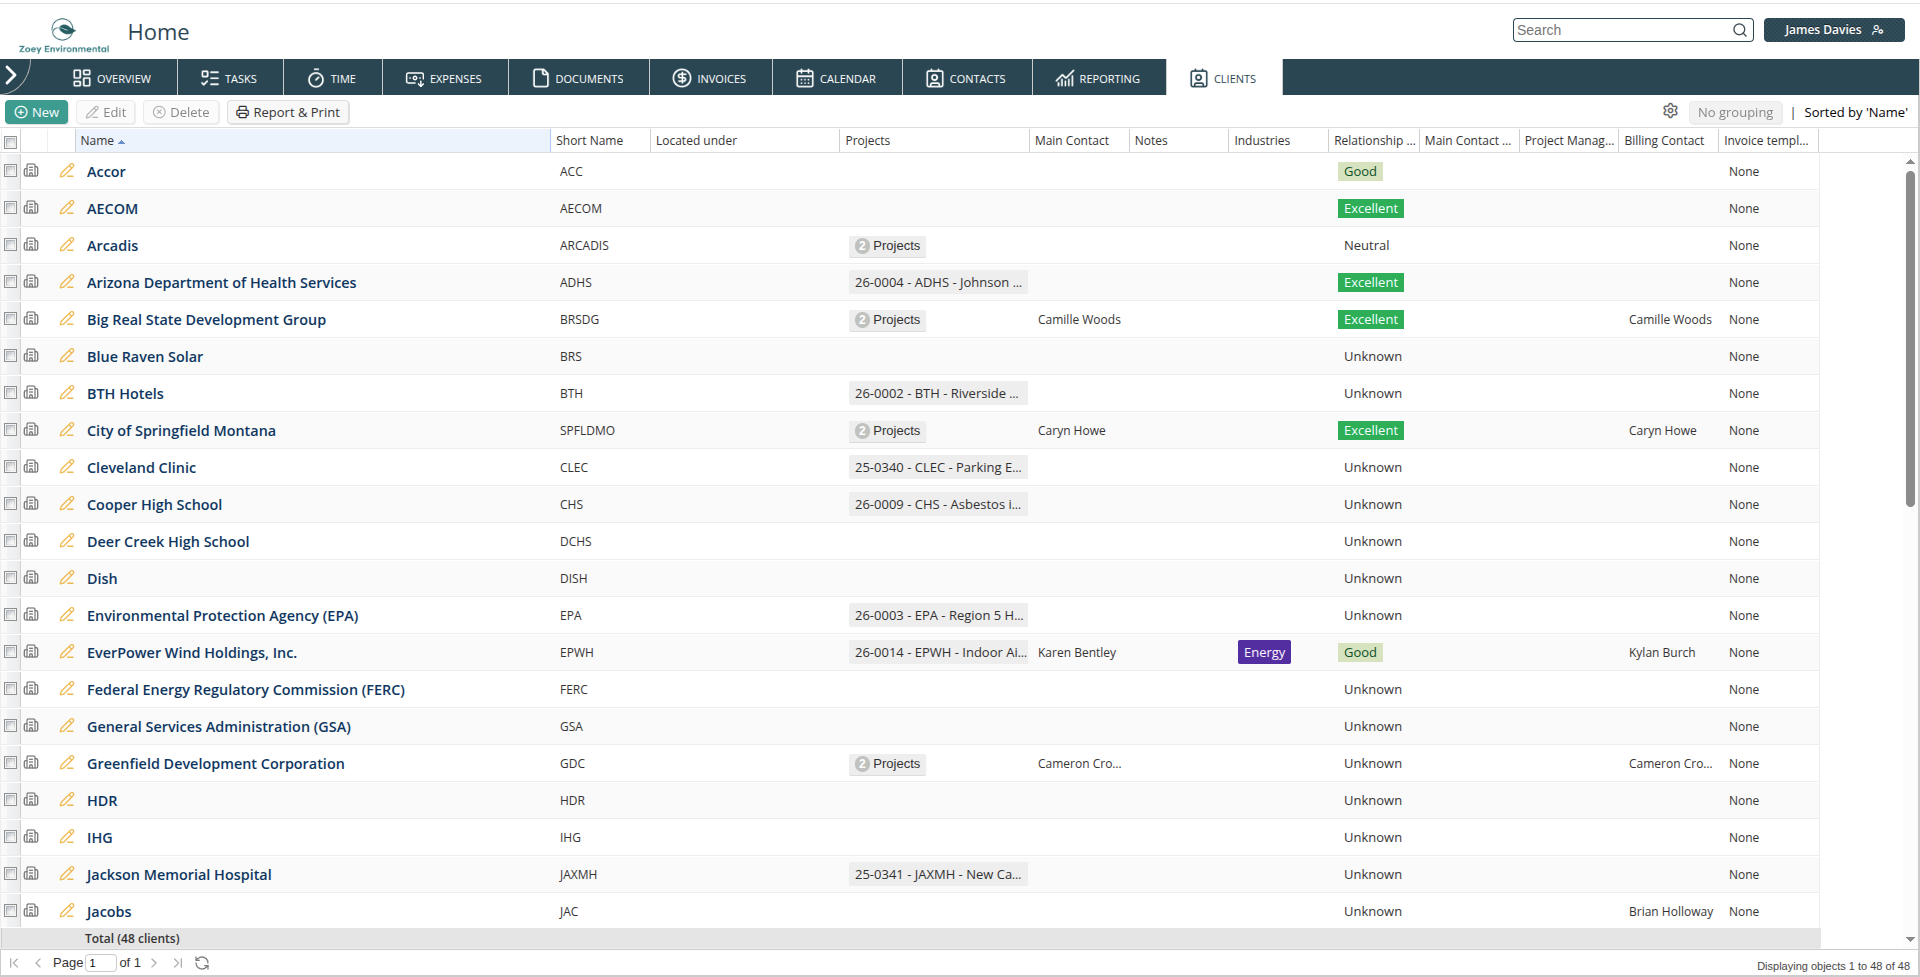Select the Arcadis row checkbox
The width and height of the screenshot is (1920, 977).
(11, 245)
